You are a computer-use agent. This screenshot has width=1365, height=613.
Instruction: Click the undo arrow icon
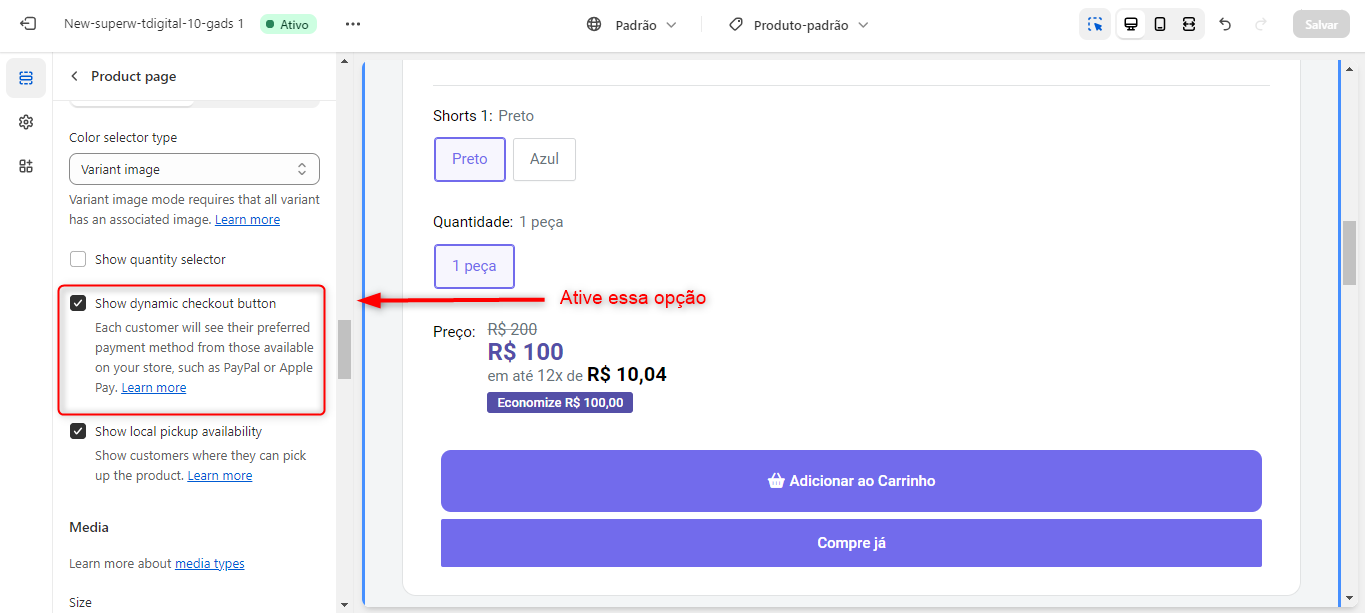click(1226, 24)
